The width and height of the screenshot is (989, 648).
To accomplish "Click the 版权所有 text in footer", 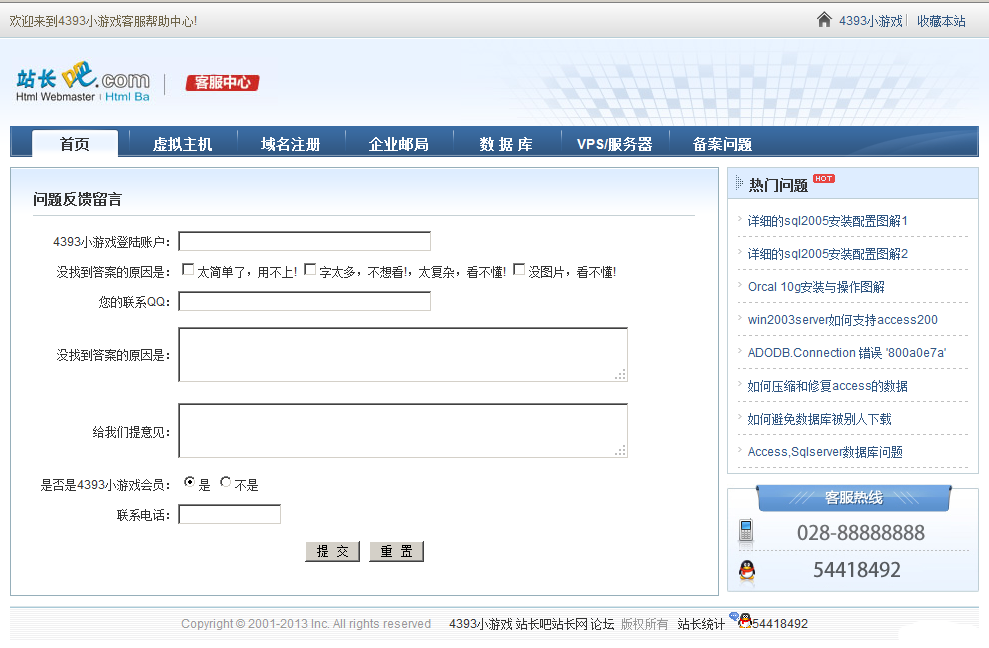I will (x=644, y=624).
